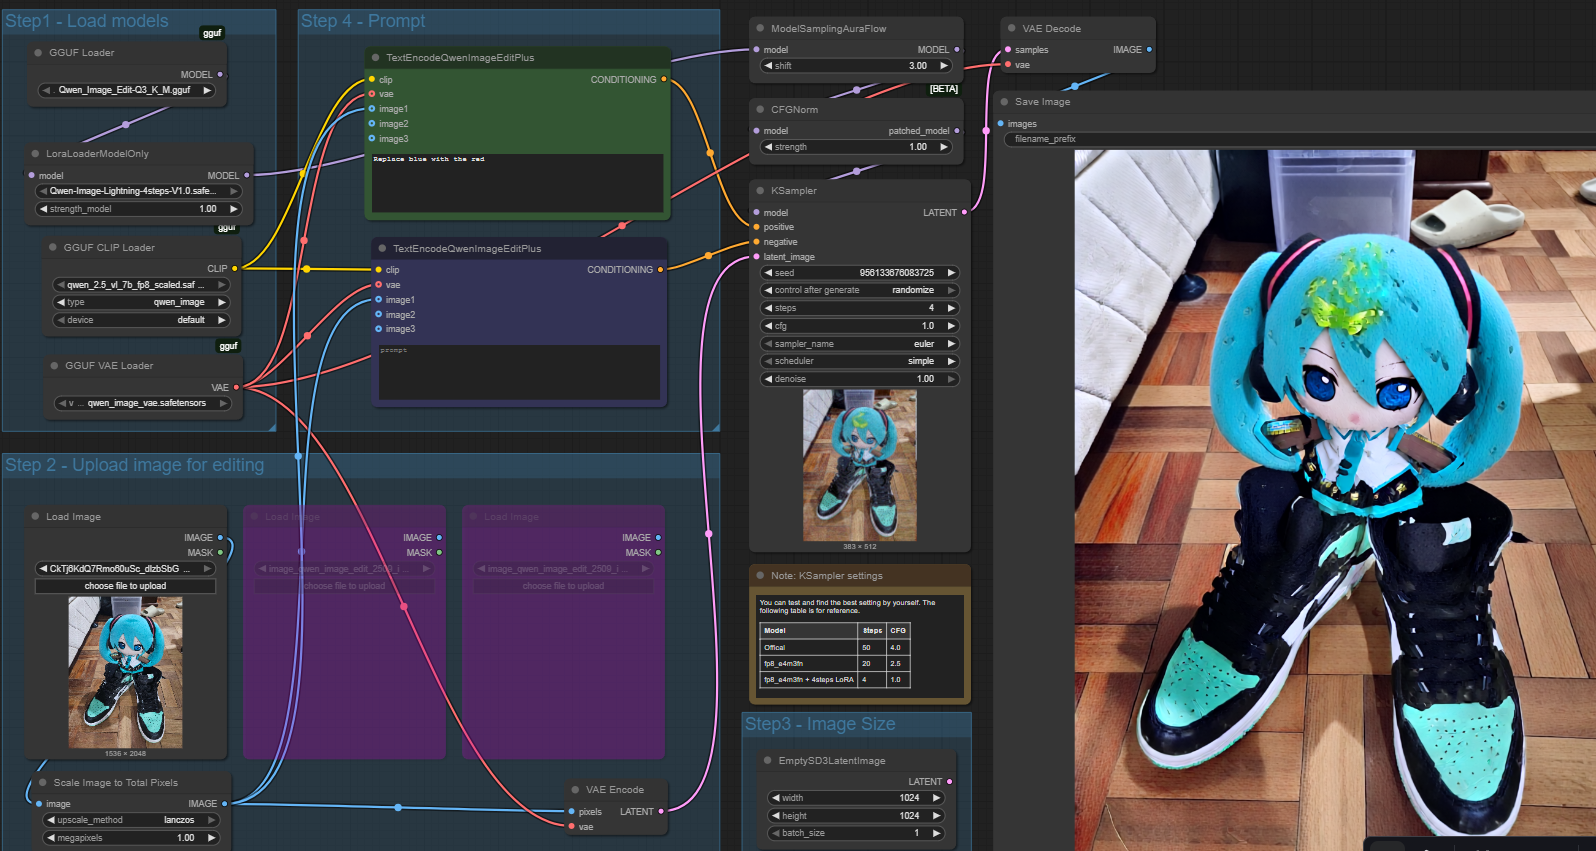This screenshot has width=1596, height=851.
Task: Open the sampler_name dropdown showing euler
Action: [859, 344]
